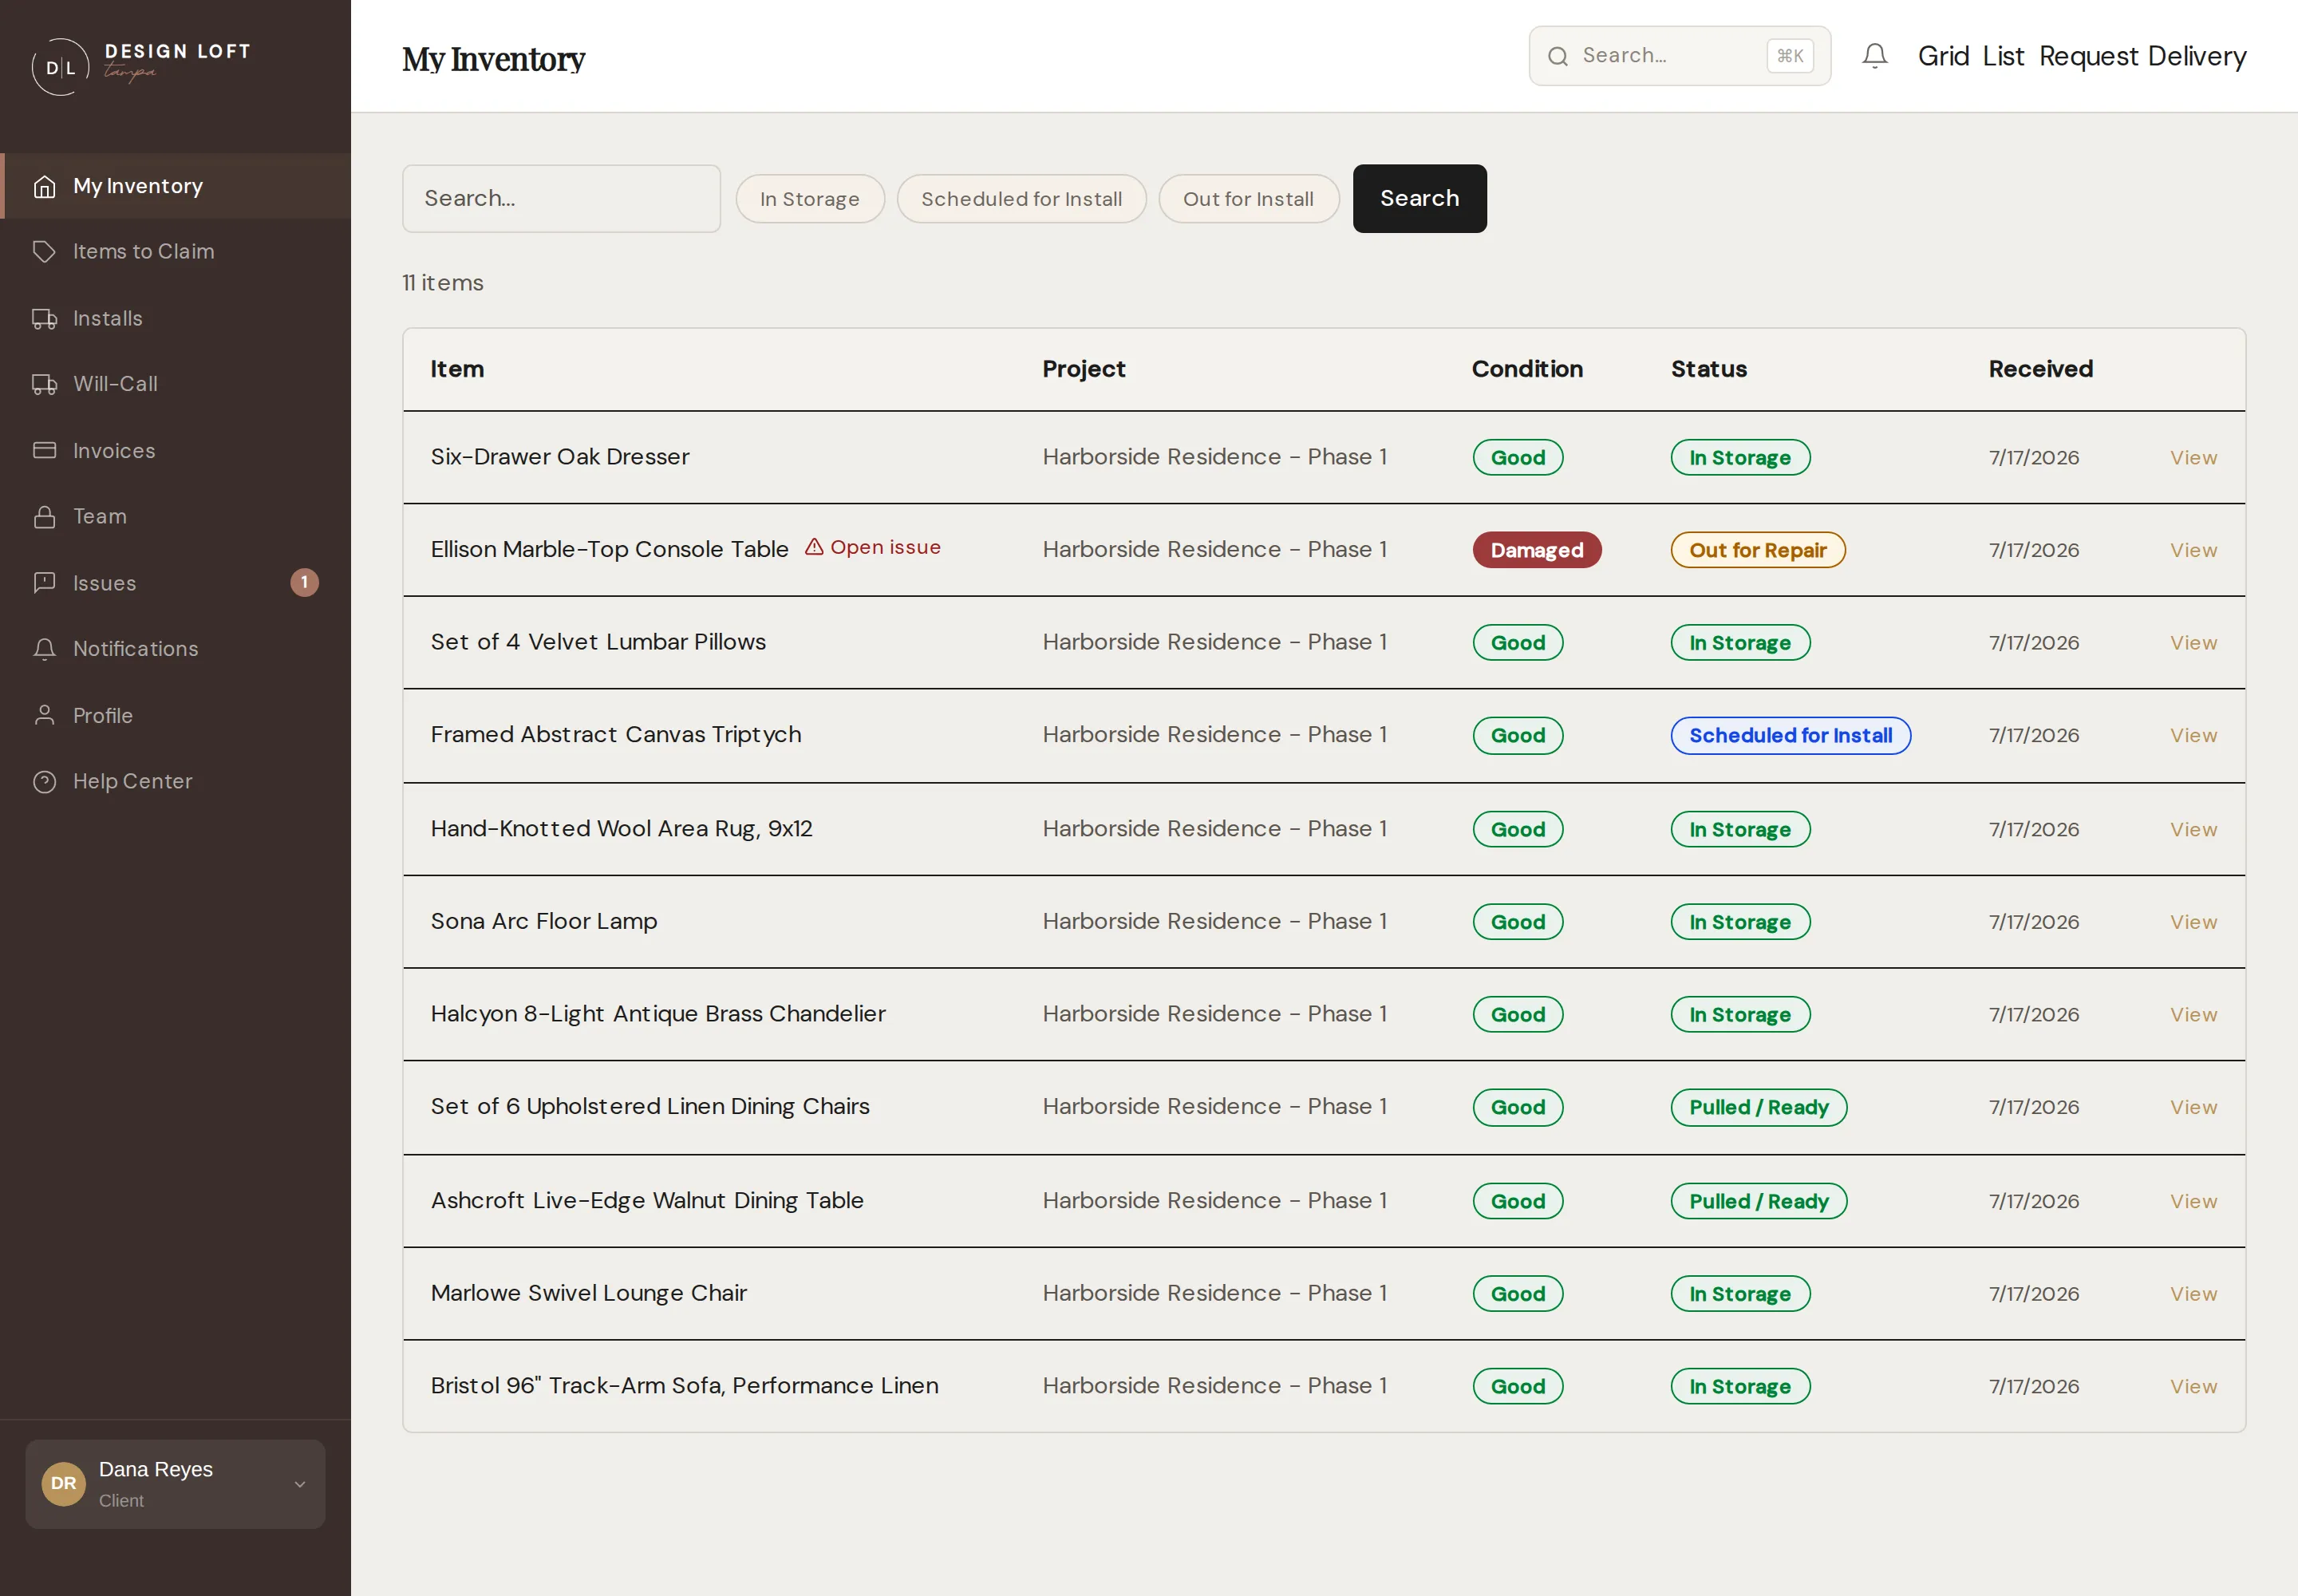The height and width of the screenshot is (1596, 2298).
Task: Select the Issues menu item
Action: coord(176,583)
